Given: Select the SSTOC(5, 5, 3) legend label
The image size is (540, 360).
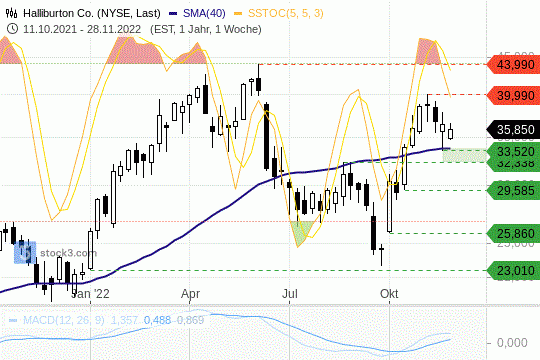Looking at the screenshot, I should tap(285, 13).
